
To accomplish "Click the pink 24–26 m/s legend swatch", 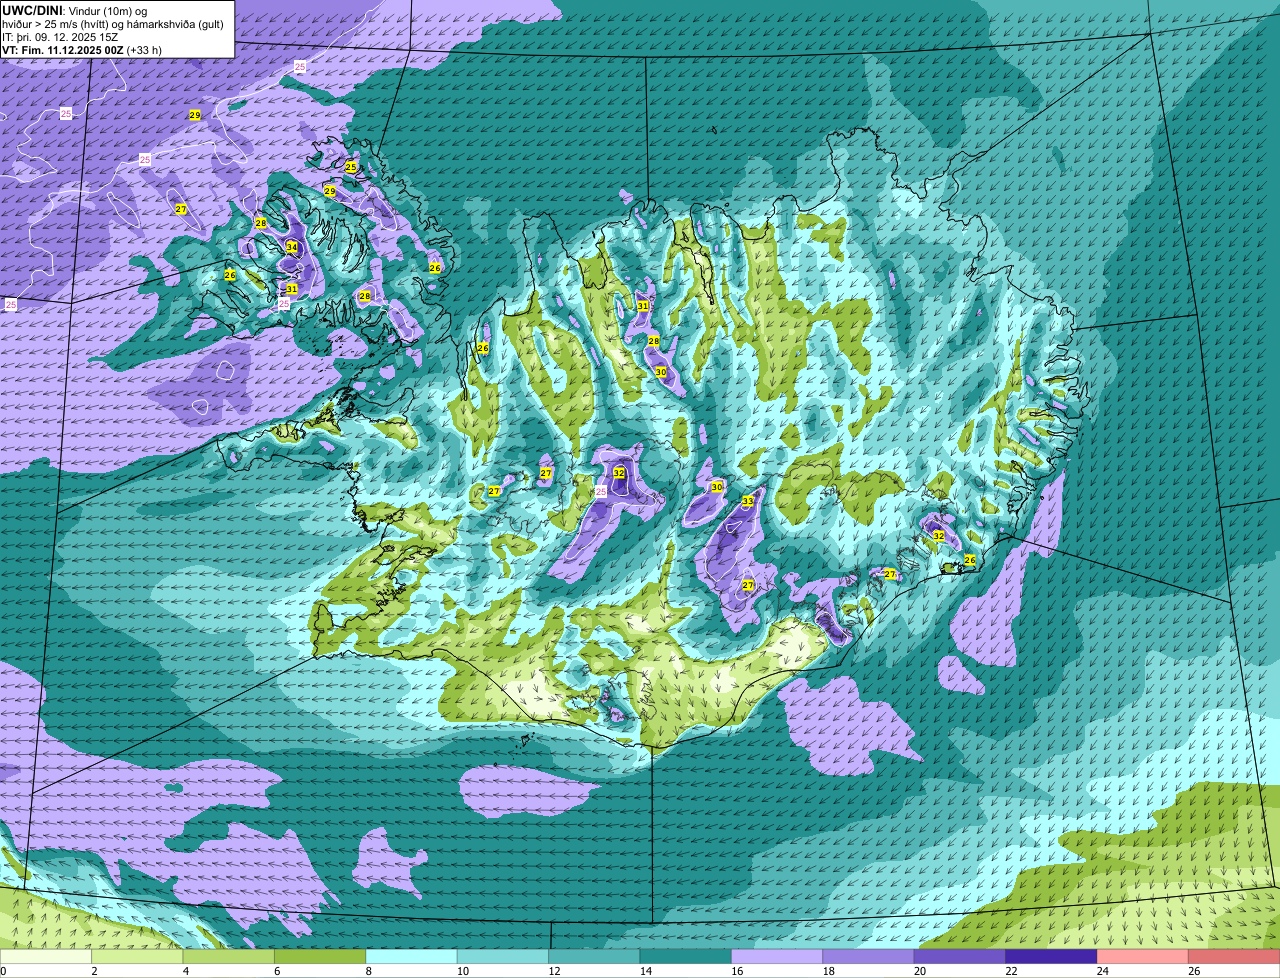I will (x=1143, y=956).
